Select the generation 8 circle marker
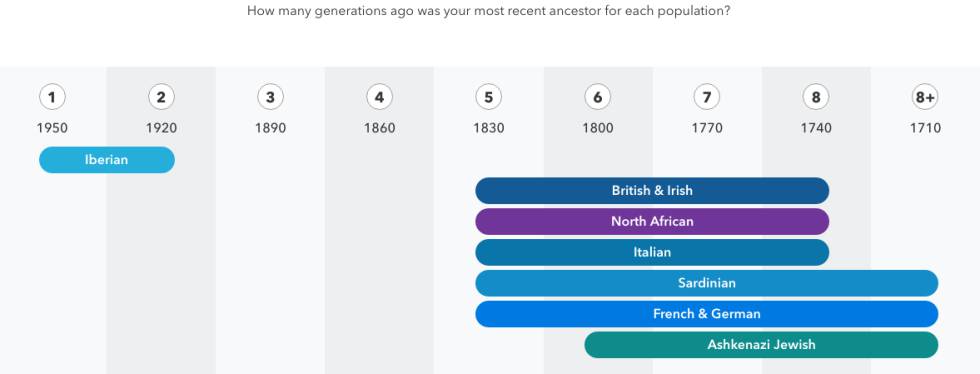 click(x=816, y=97)
